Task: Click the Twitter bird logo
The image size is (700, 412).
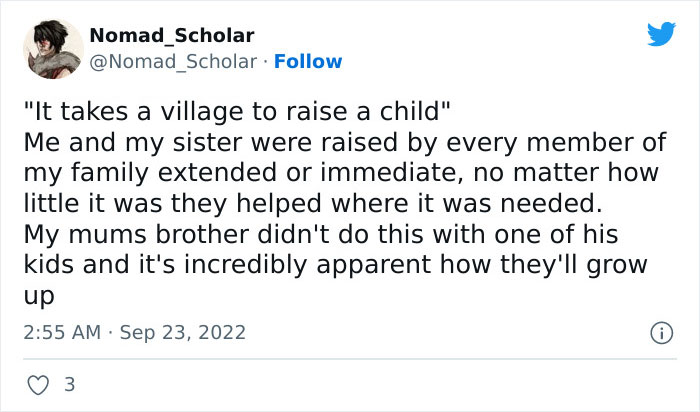Action: tap(661, 34)
